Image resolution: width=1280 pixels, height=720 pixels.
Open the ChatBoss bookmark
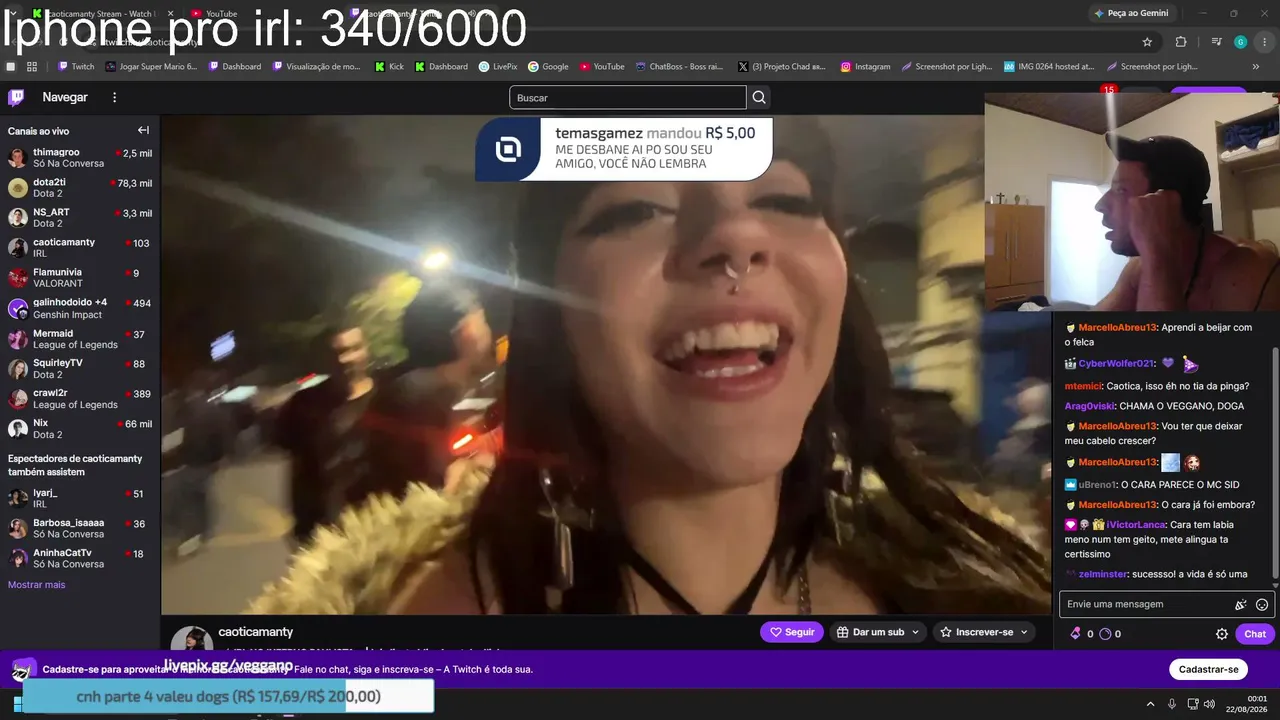[679, 67]
